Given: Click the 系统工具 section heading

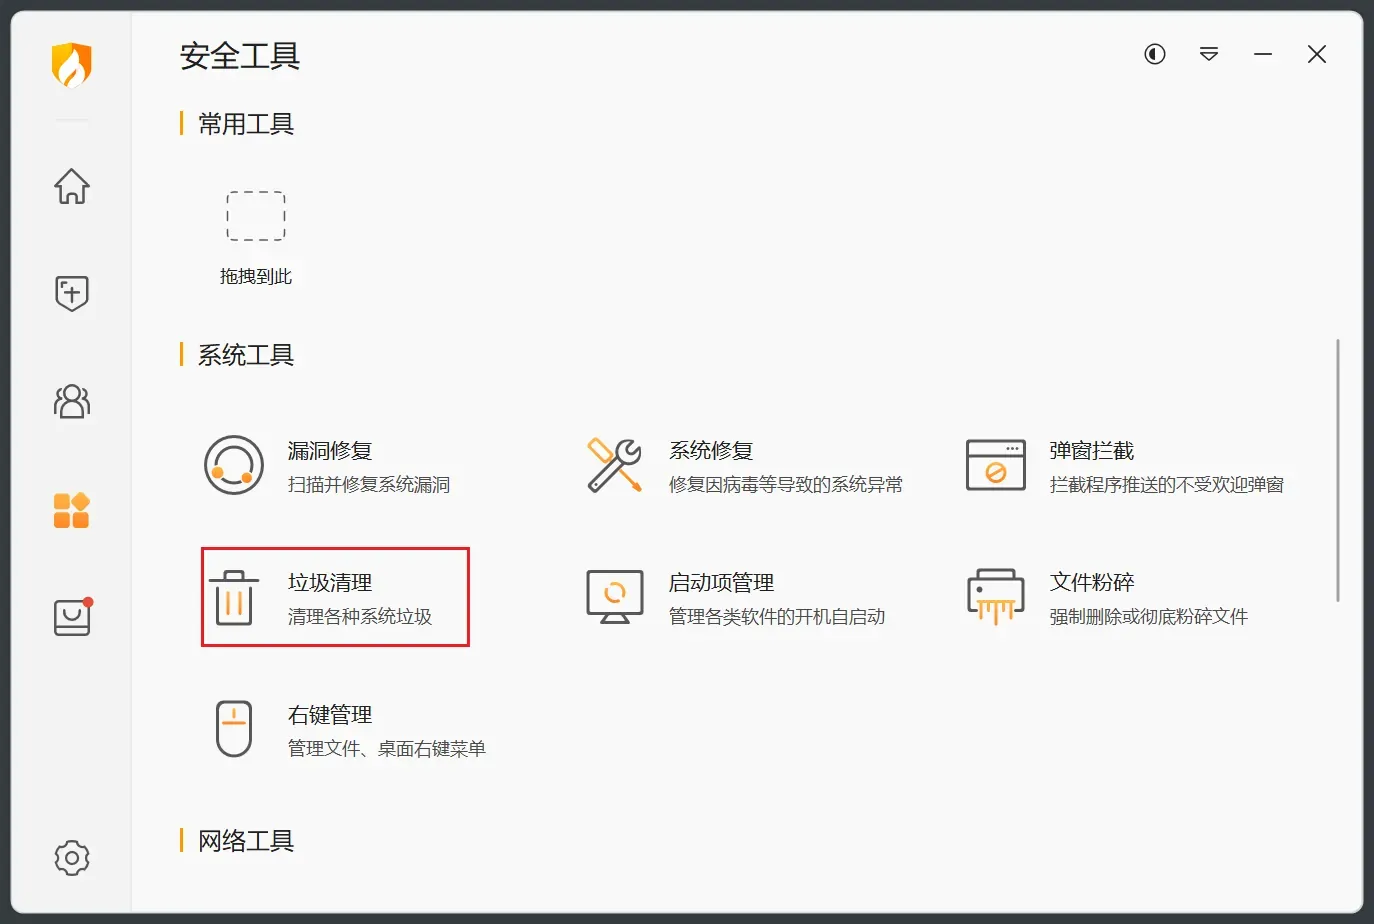Looking at the screenshot, I should click(x=246, y=355).
